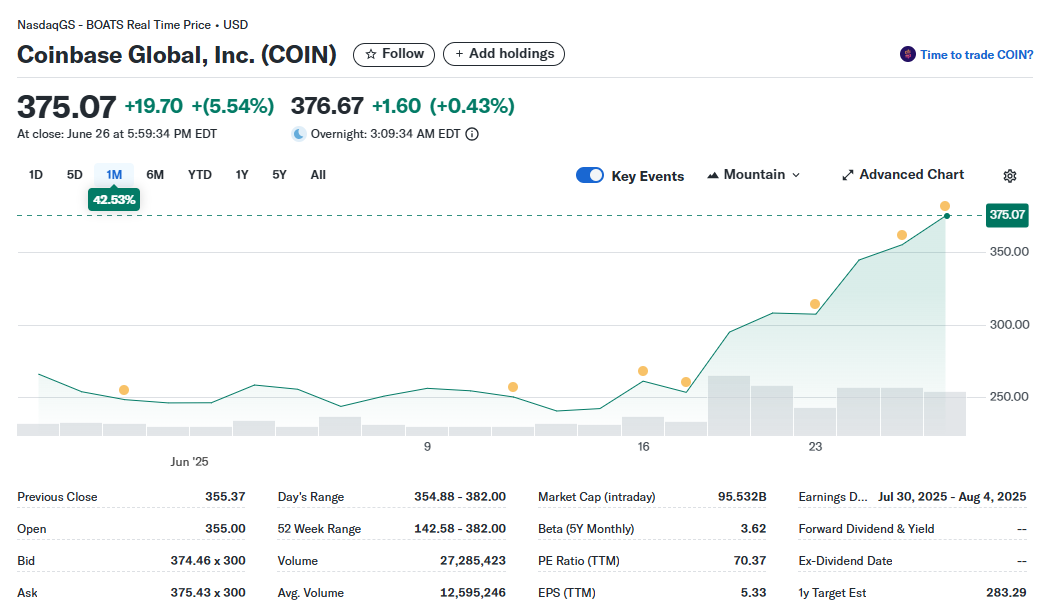Click the +1.60 (+0.43%) overnight change
This screenshot has height=614, width=1056.
click(x=443, y=106)
